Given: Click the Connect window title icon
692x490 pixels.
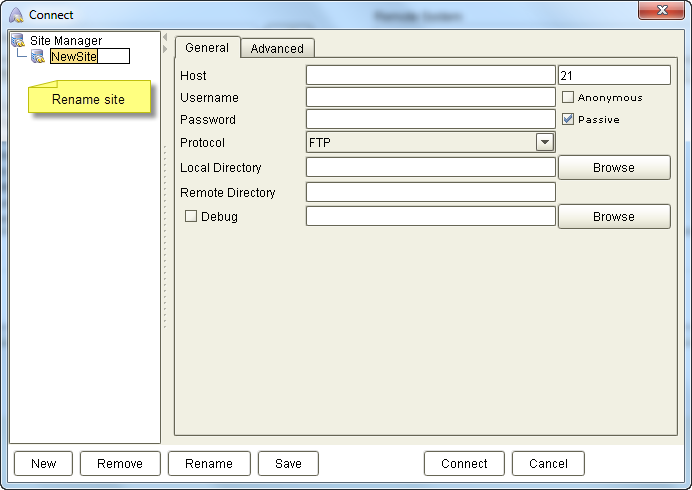Looking at the screenshot, I should click(x=16, y=15).
